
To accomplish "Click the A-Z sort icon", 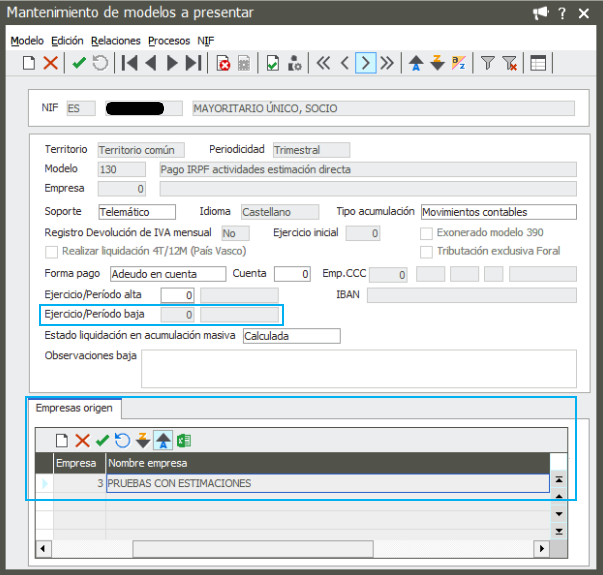I will 459,63.
